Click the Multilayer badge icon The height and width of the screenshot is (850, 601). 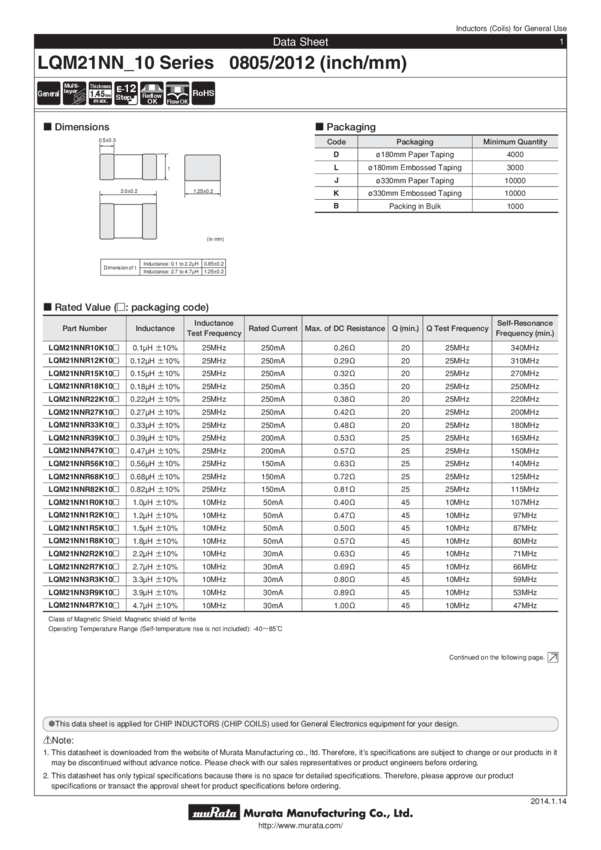click(74, 93)
